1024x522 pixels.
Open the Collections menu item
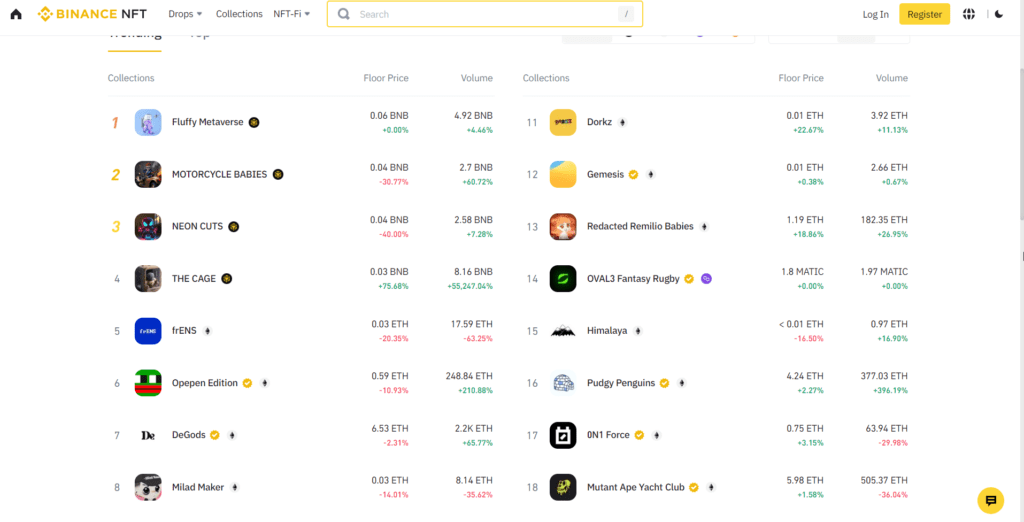click(239, 14)
